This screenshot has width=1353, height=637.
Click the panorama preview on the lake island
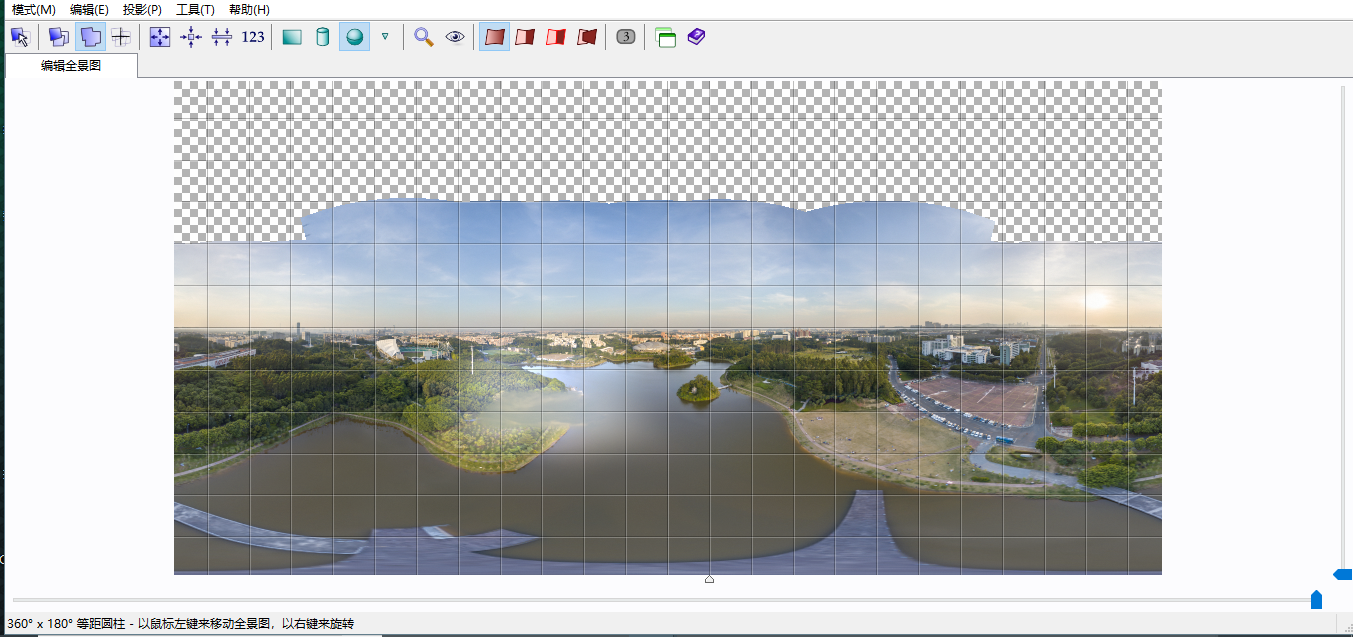(698, 389)
